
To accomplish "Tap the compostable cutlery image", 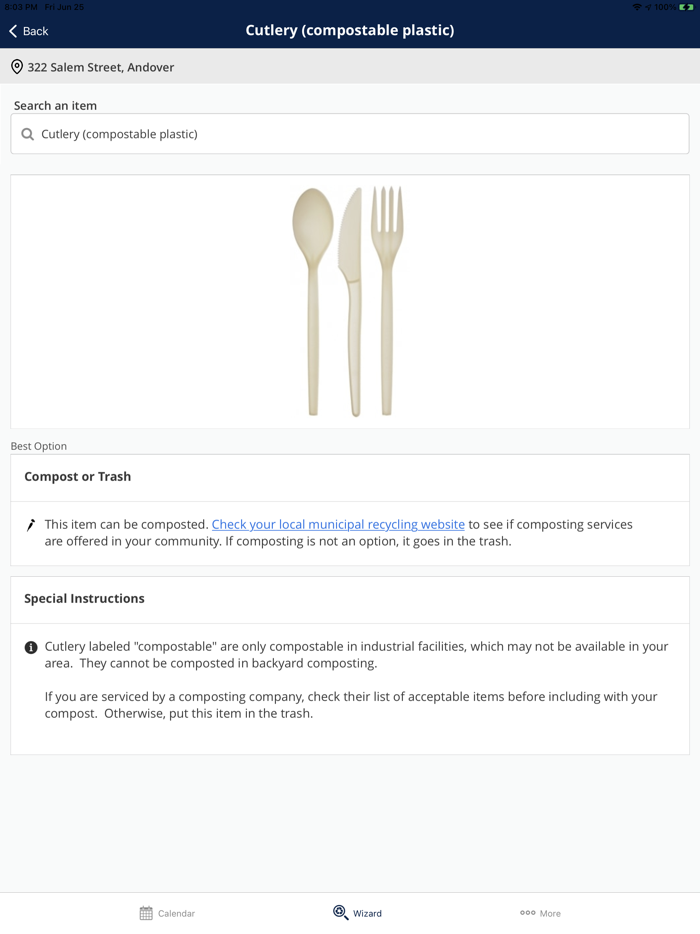I will click(x=349, y=301).
